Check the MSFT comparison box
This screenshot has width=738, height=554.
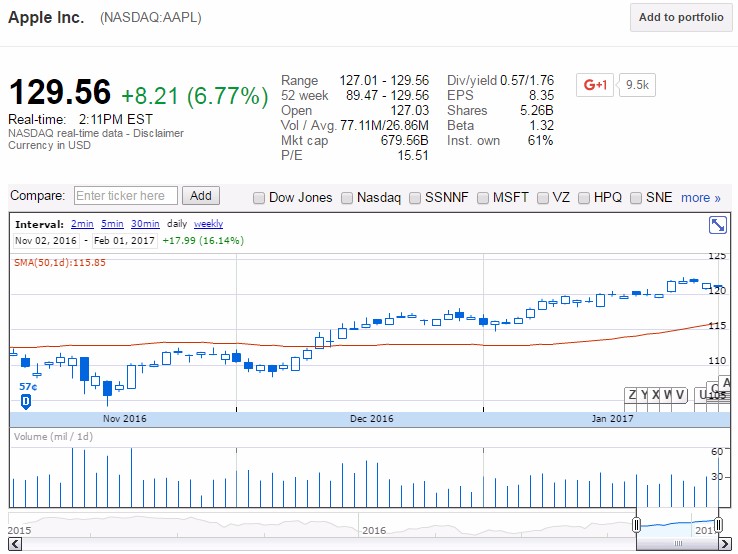[482, 198]
